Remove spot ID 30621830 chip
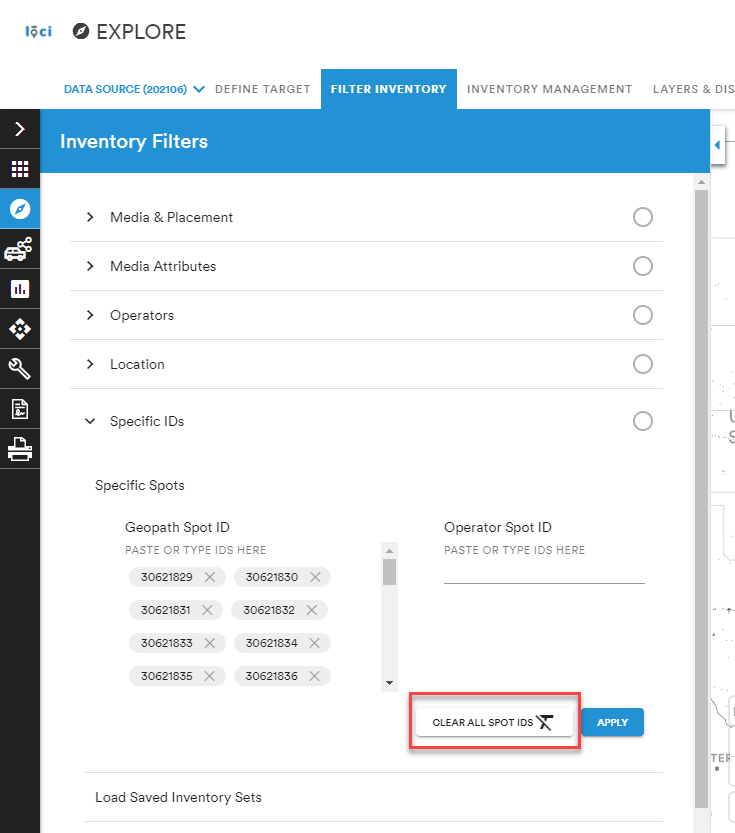This screenshot has width=735, height=833. (x=315, y=577)
